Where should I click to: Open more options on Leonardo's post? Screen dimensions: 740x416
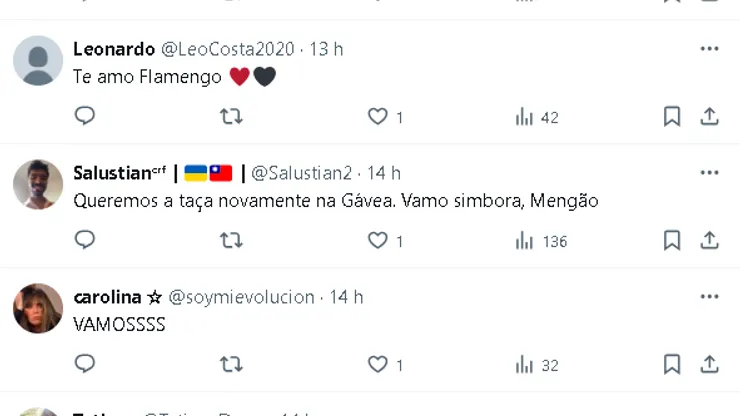pos(709,49)
